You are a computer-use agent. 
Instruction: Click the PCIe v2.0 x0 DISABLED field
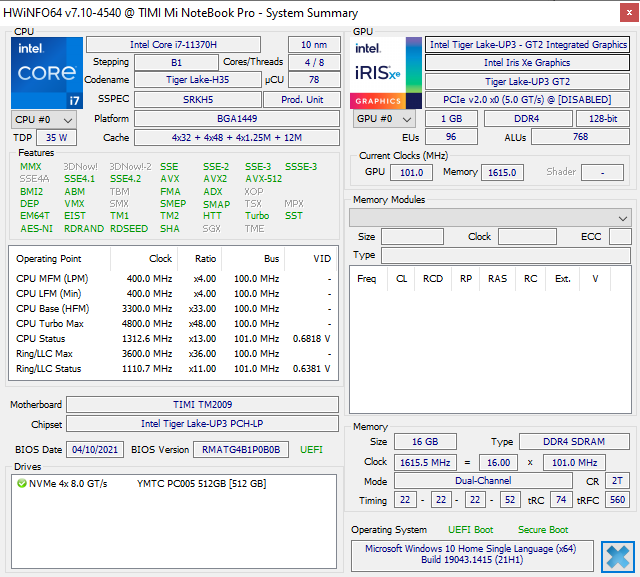527,100
